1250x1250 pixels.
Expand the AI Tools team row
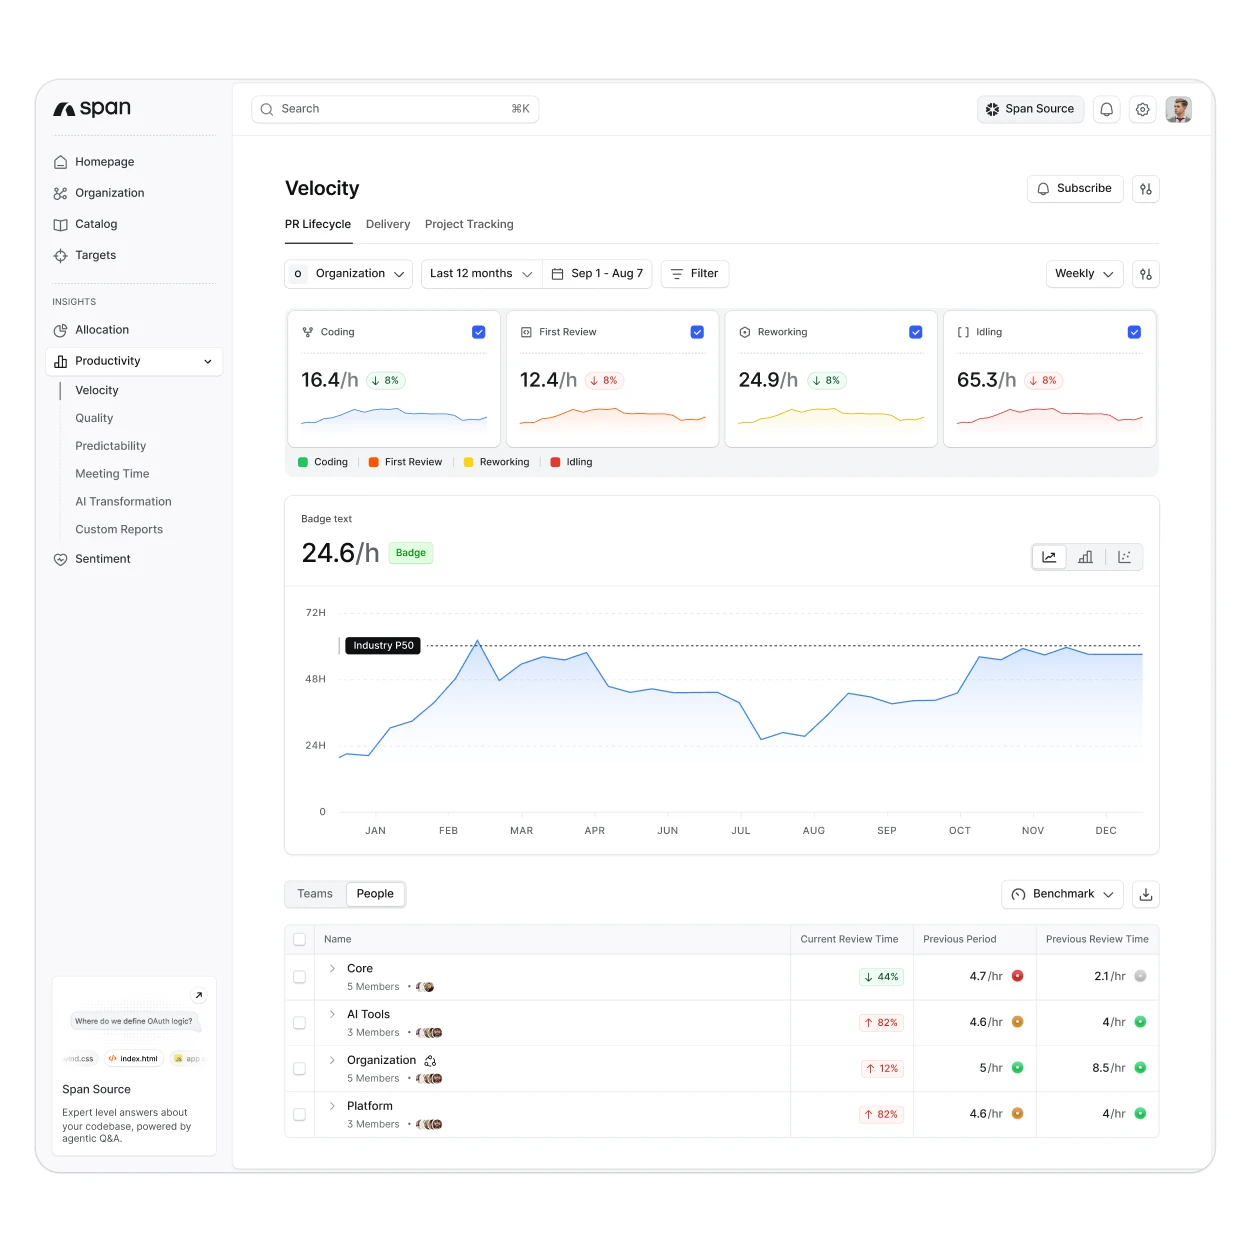[x=332, y=1014]
